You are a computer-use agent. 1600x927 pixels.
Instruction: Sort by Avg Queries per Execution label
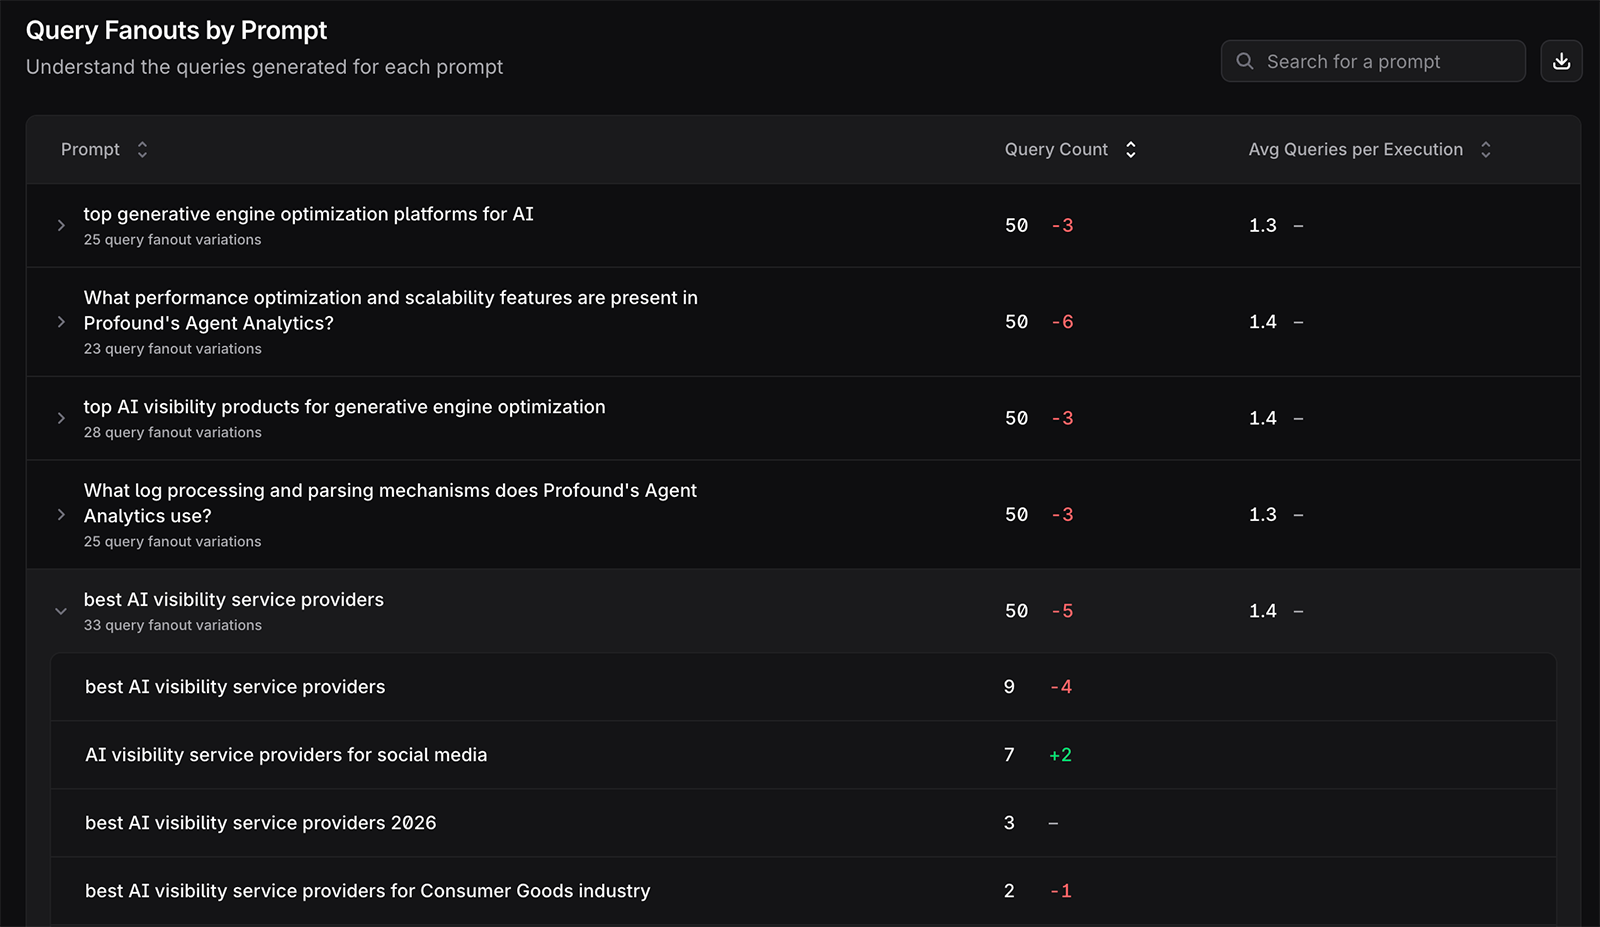(1355, 149)
